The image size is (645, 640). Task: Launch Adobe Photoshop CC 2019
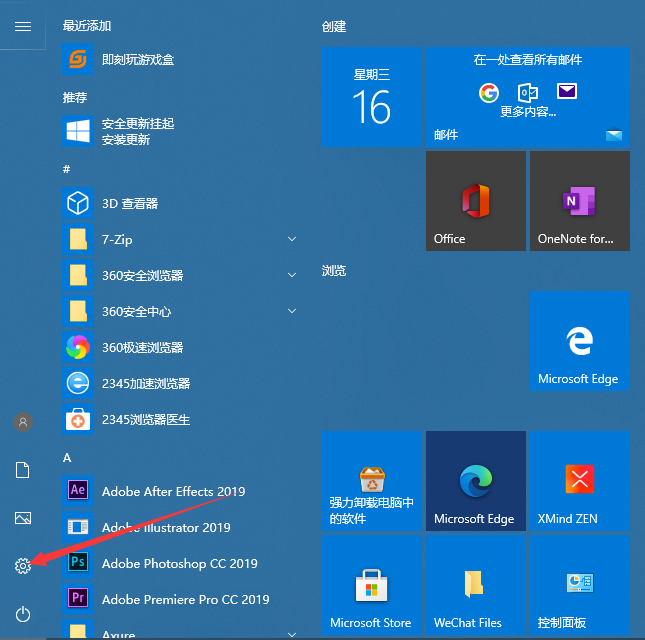point(179,564)
